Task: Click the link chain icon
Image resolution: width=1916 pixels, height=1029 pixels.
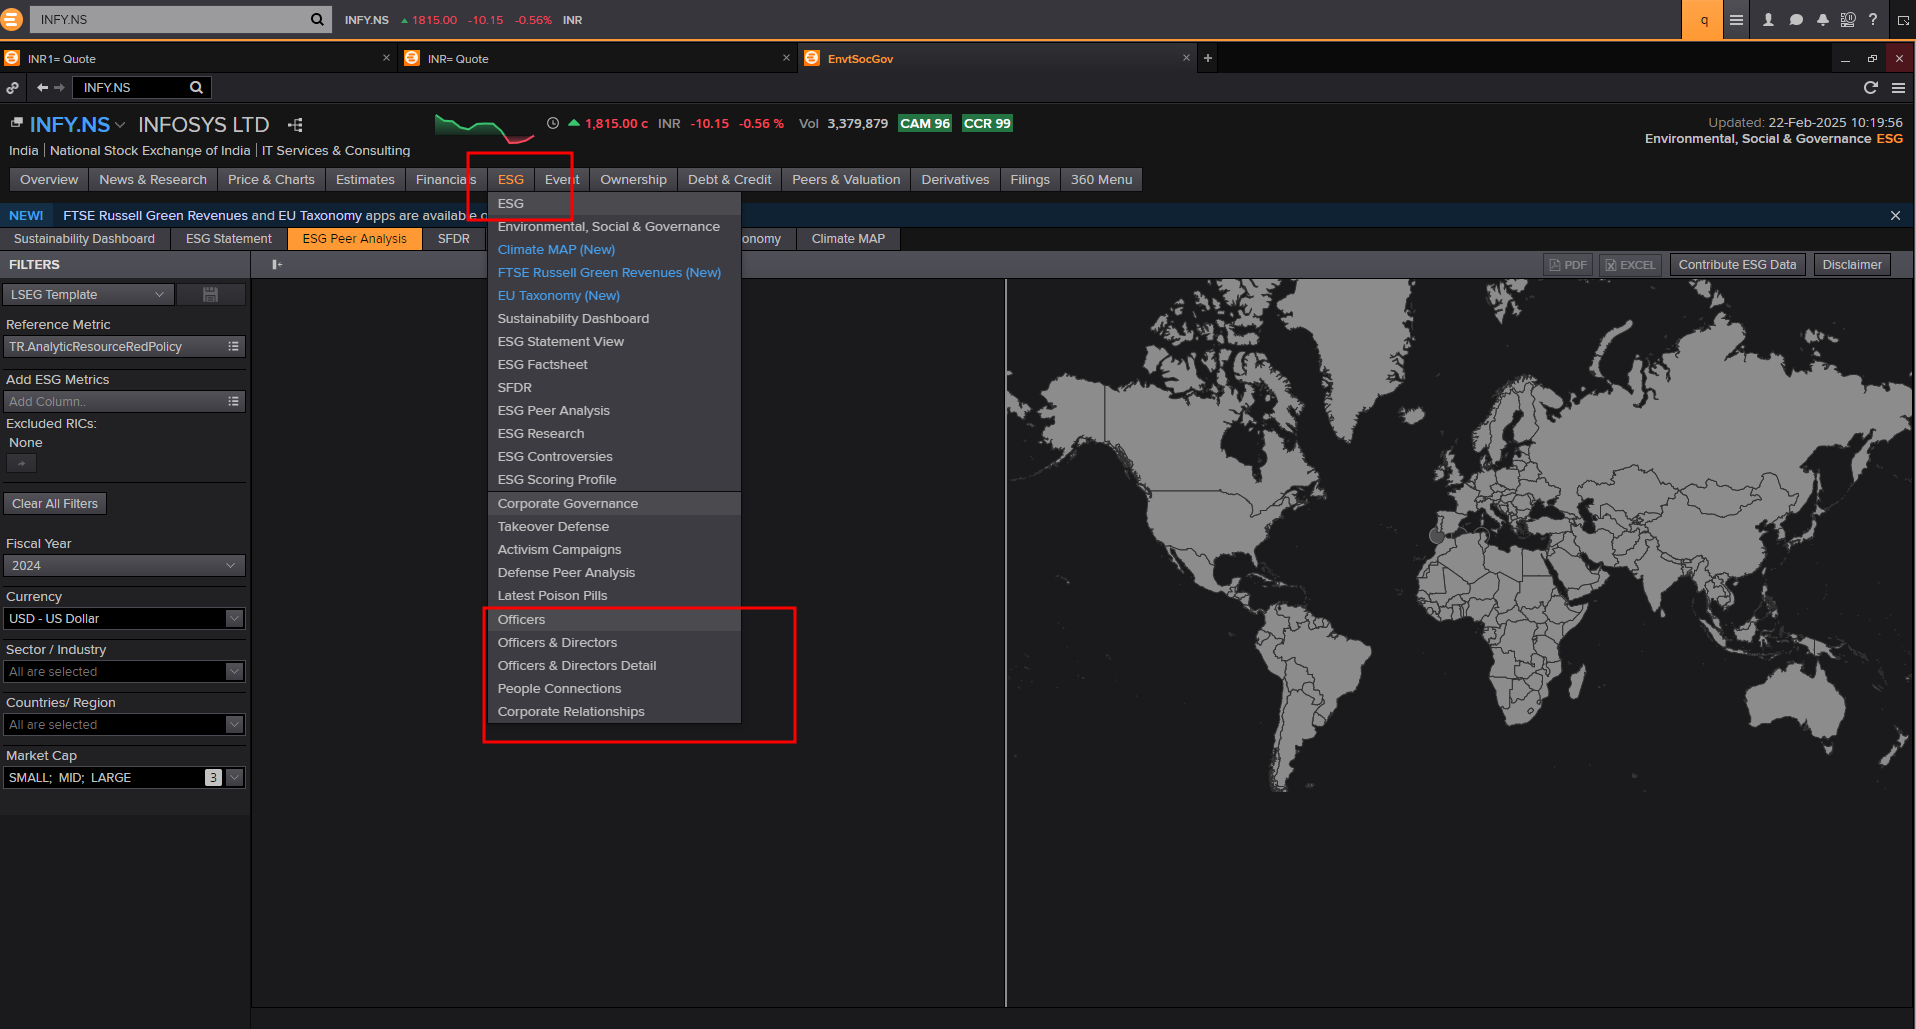Action: click(x=13, y=88)
